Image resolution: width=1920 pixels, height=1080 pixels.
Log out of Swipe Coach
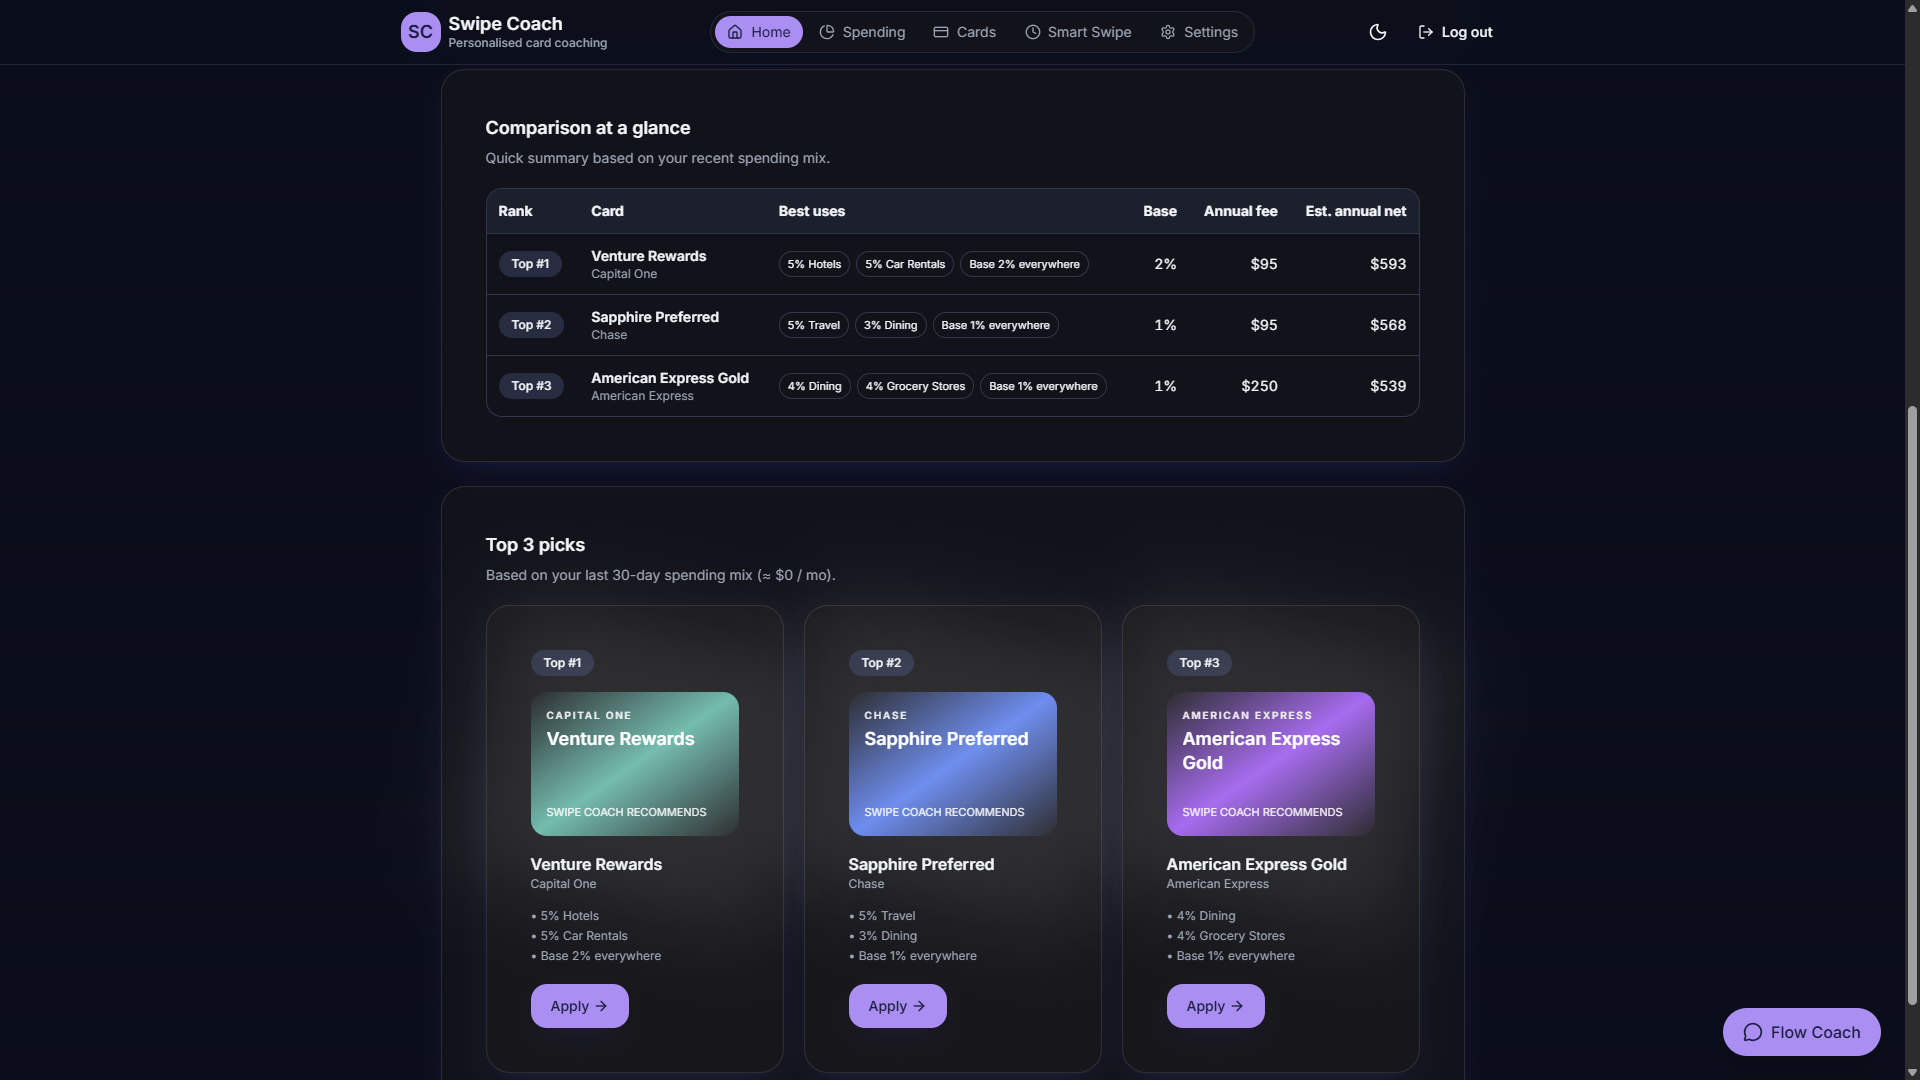tap(1455, 32)
